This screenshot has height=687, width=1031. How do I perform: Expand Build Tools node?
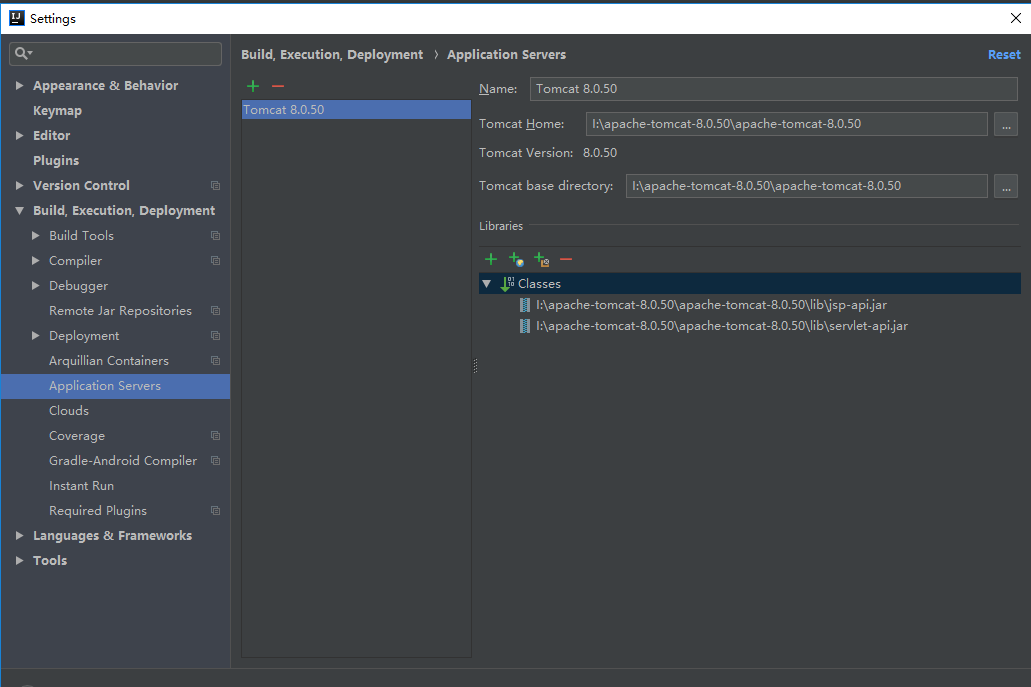(x=36, y=235)
